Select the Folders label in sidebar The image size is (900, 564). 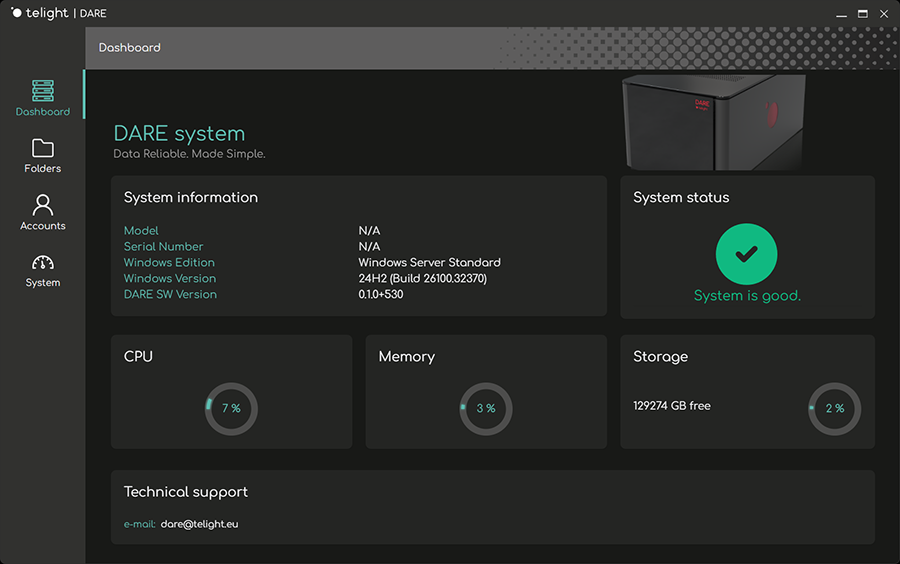point(42,169)
